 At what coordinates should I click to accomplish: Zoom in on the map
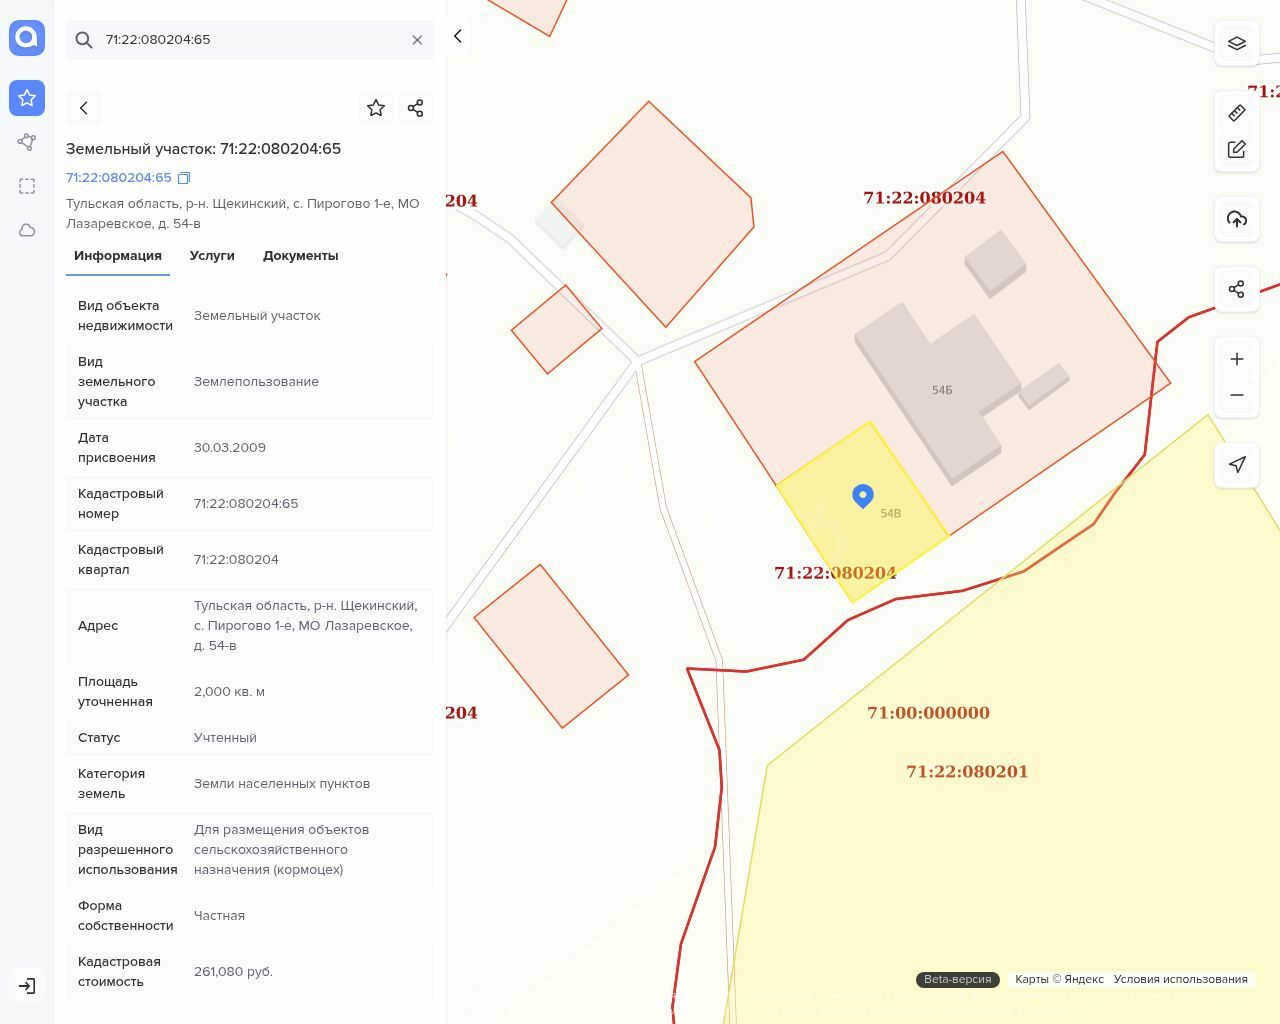coord(1237,359)
